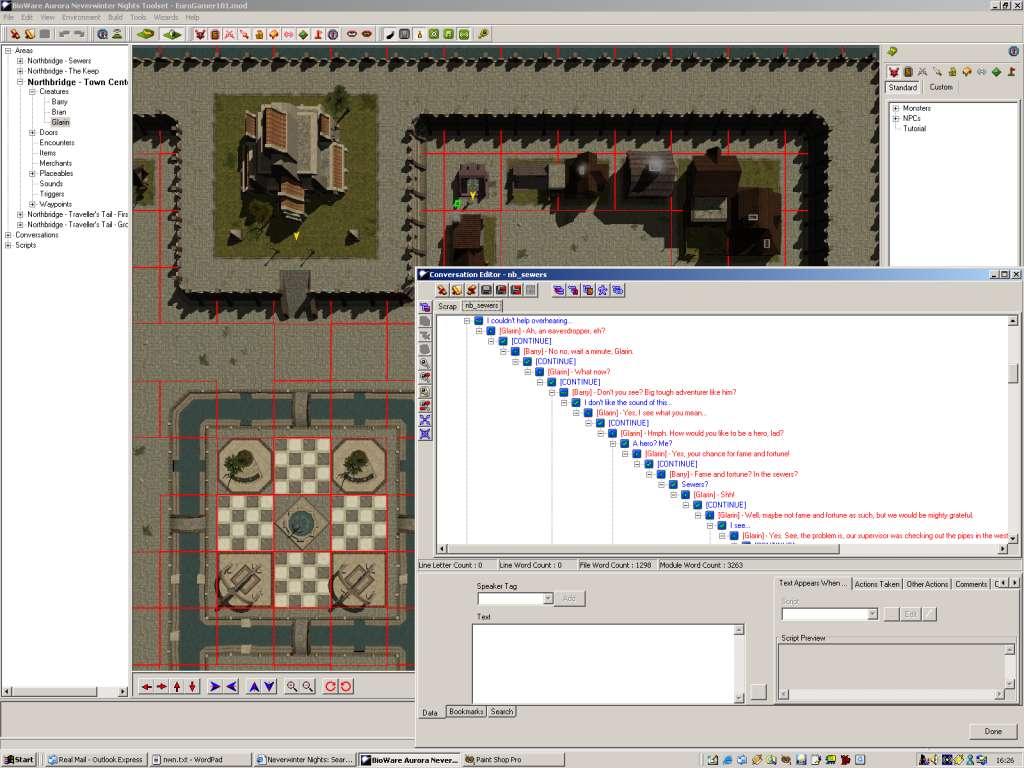This screenshot has width=1024, height=768.
Task: Click the pan-left red arrow below the map
Action: [146, 686]
